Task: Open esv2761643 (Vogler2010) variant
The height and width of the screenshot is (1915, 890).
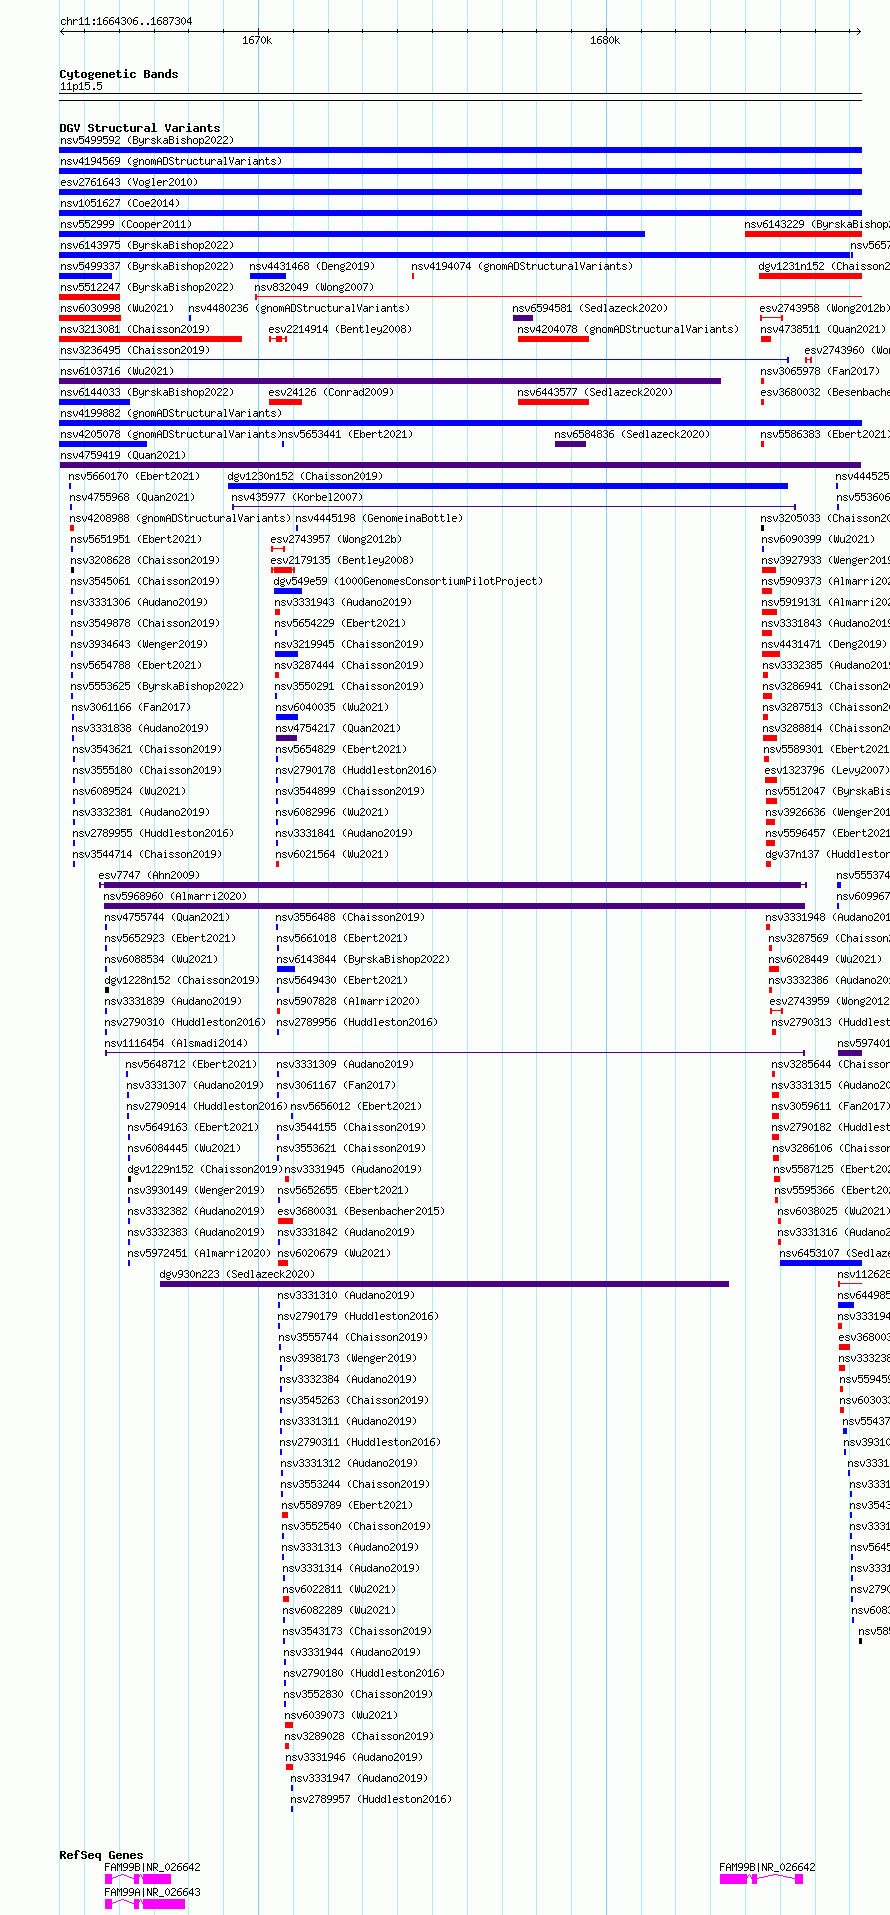Action: 128,182
